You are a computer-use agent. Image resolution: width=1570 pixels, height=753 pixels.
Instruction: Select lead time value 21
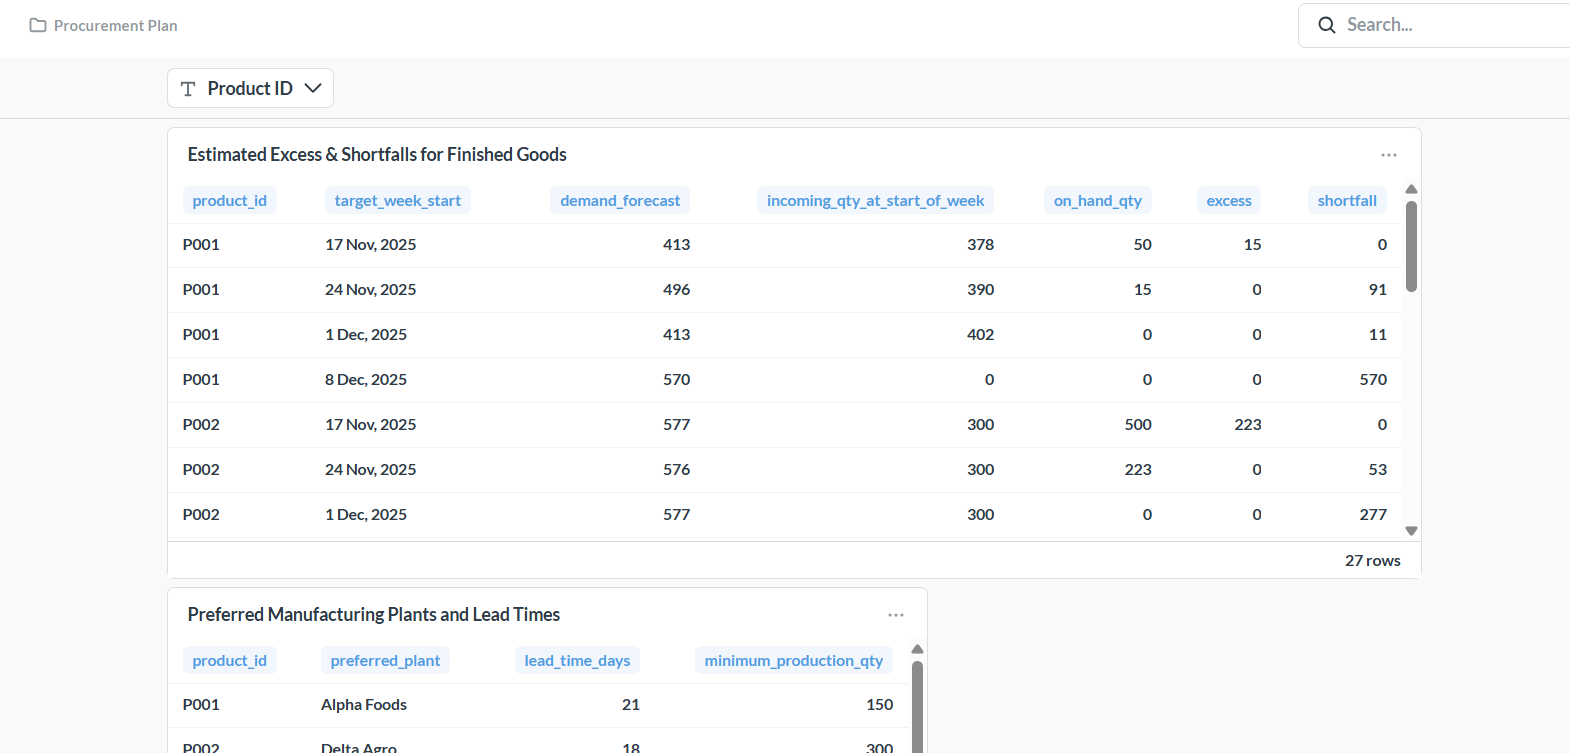point(631,705)
